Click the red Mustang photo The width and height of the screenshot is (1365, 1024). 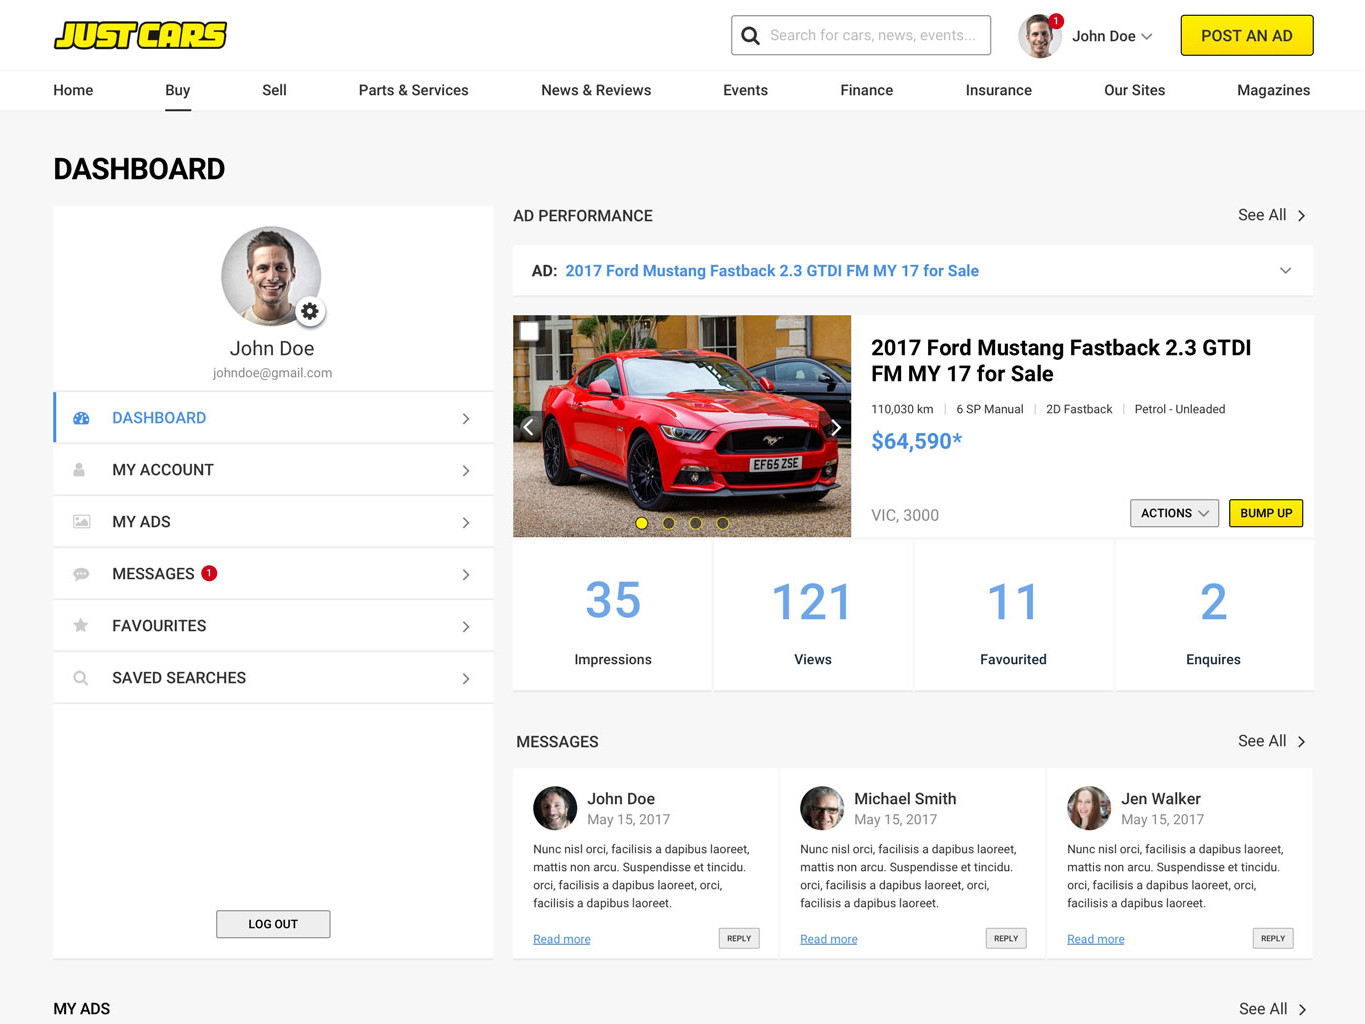pos(682,426)
